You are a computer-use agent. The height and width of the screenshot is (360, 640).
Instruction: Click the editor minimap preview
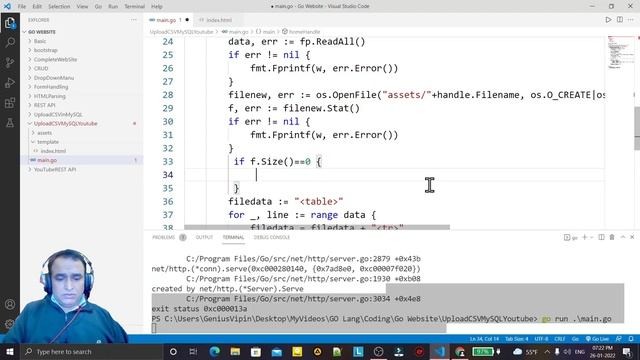point(620,52)
